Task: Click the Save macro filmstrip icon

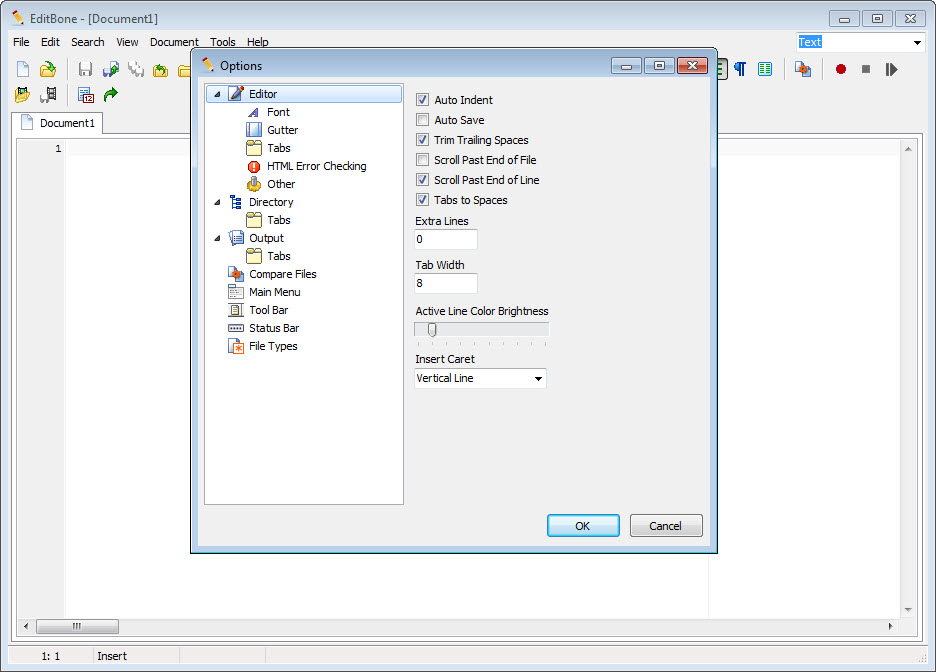Action: pos(48,94)
